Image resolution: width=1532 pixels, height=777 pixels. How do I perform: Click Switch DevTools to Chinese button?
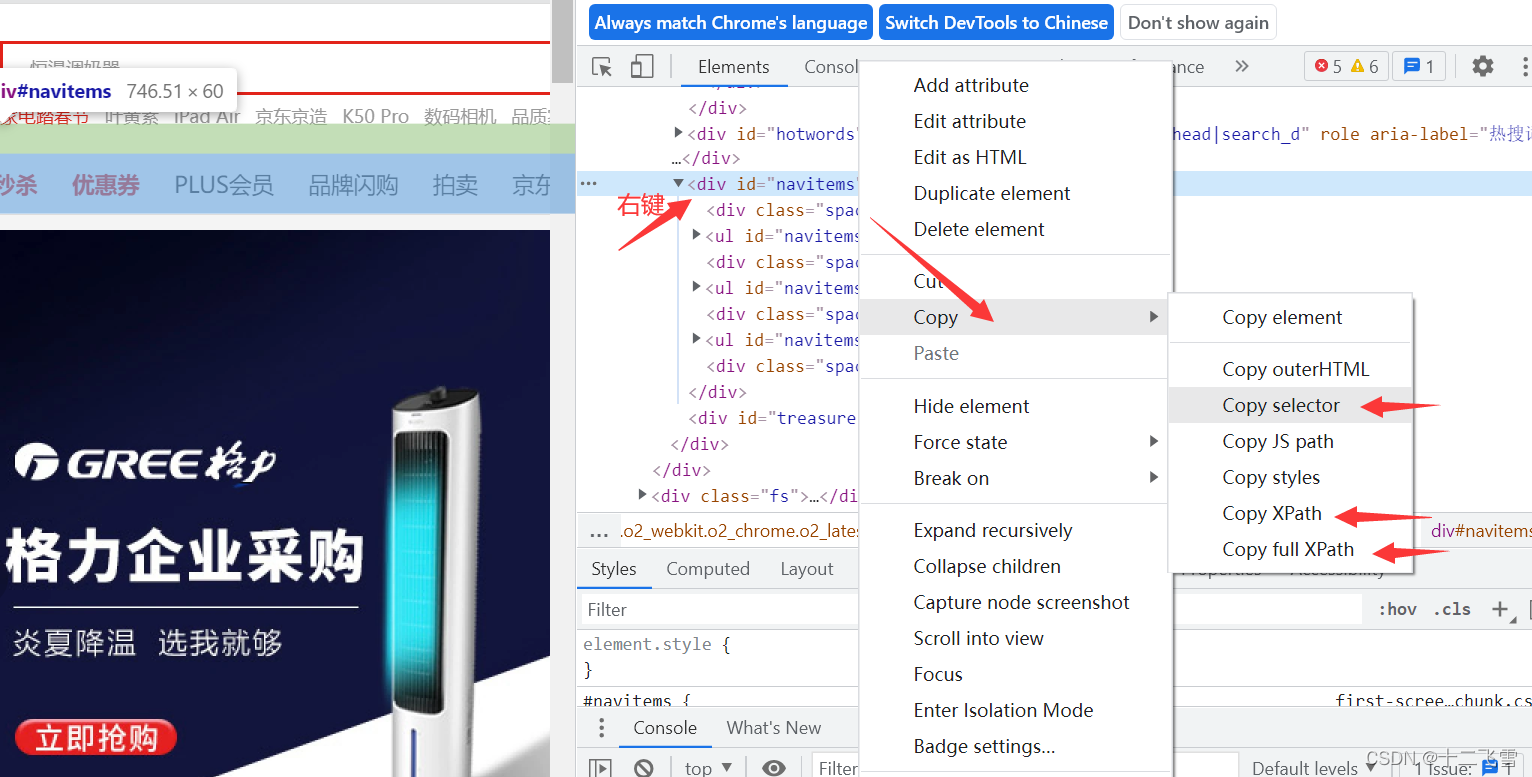[x=997, y=23]
